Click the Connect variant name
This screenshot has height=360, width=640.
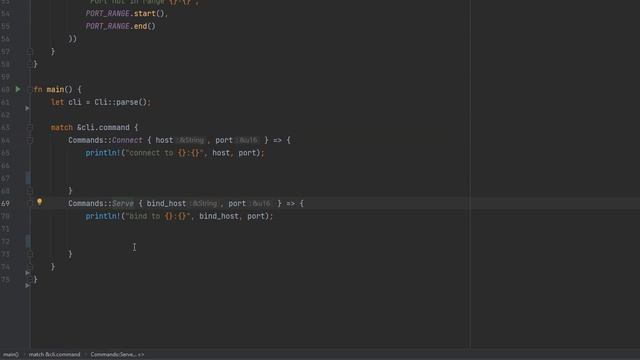127,140
